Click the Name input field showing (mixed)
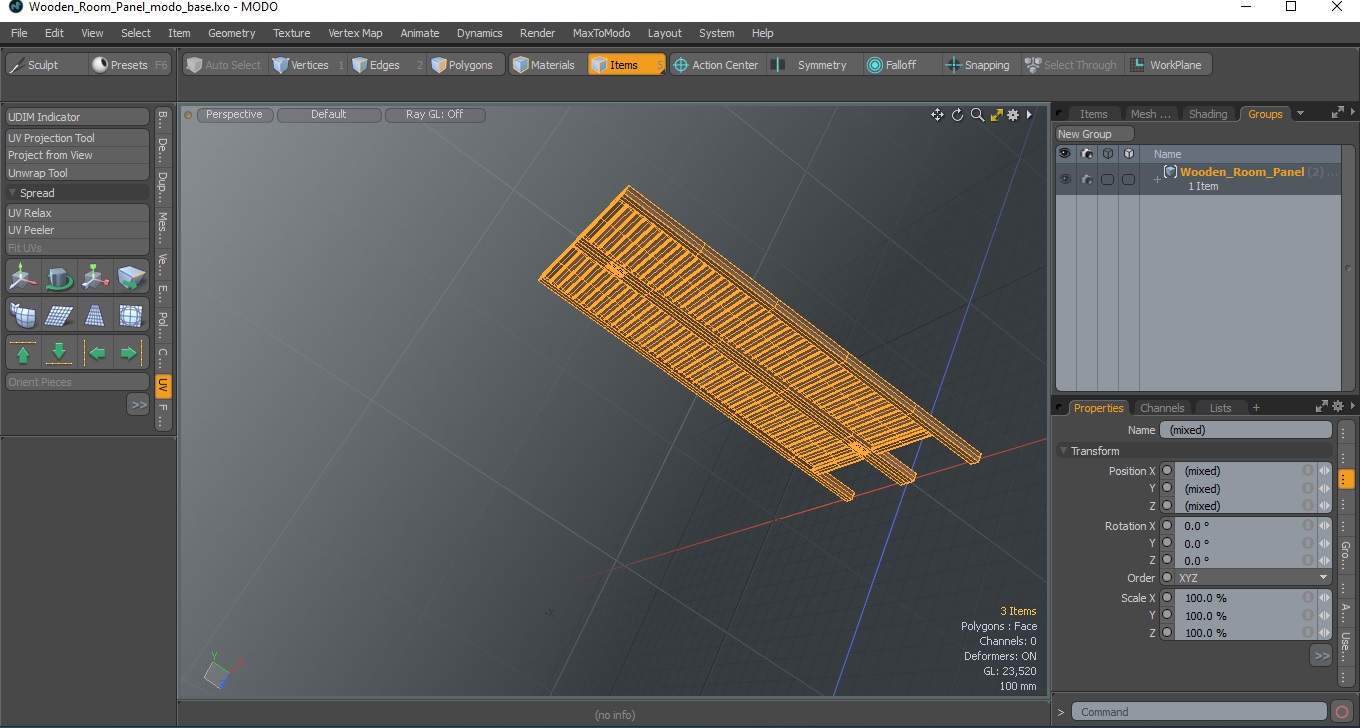This screenshot has width=1360, height=728. 1245,430
